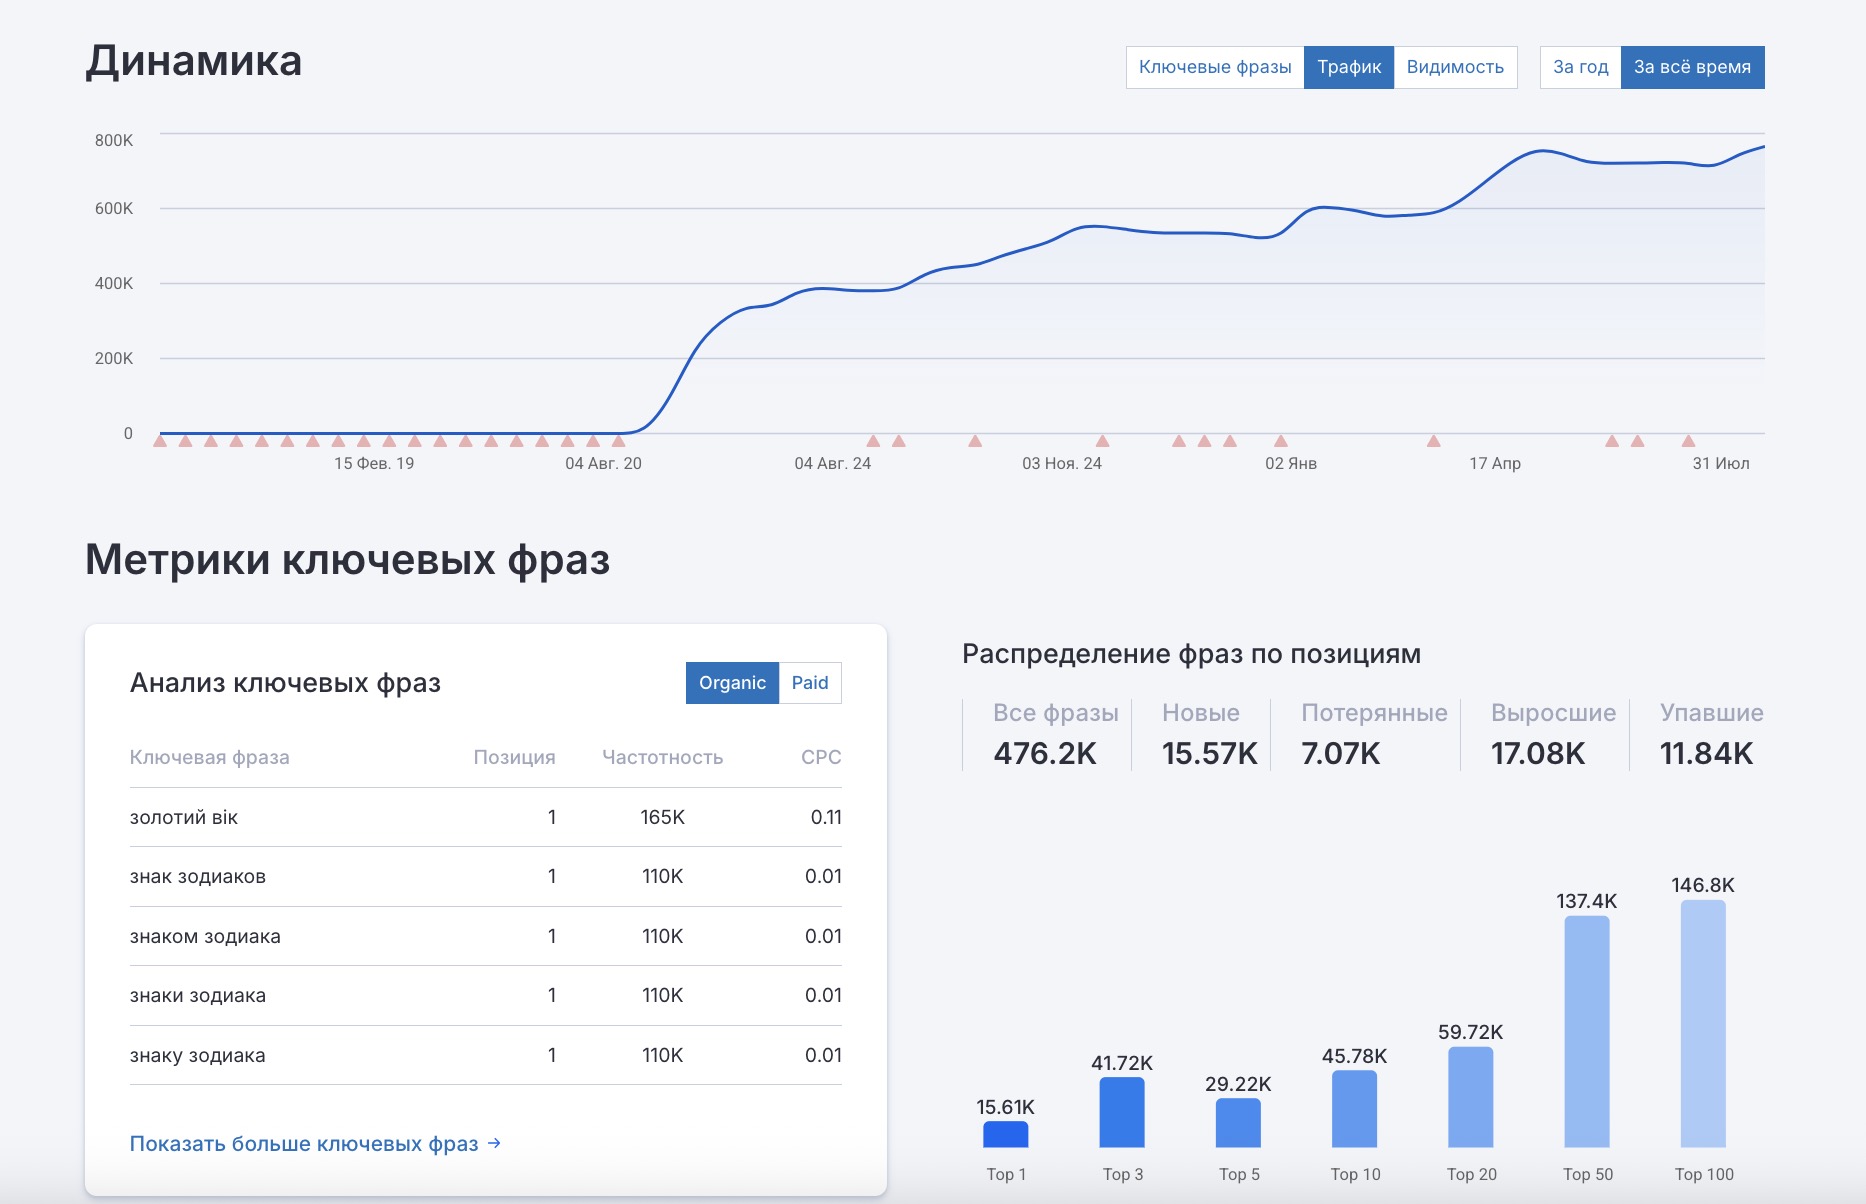Click the Новые phrases metric 15.57K
Screen dimensions: 1866x1204
click(1208, 753)
